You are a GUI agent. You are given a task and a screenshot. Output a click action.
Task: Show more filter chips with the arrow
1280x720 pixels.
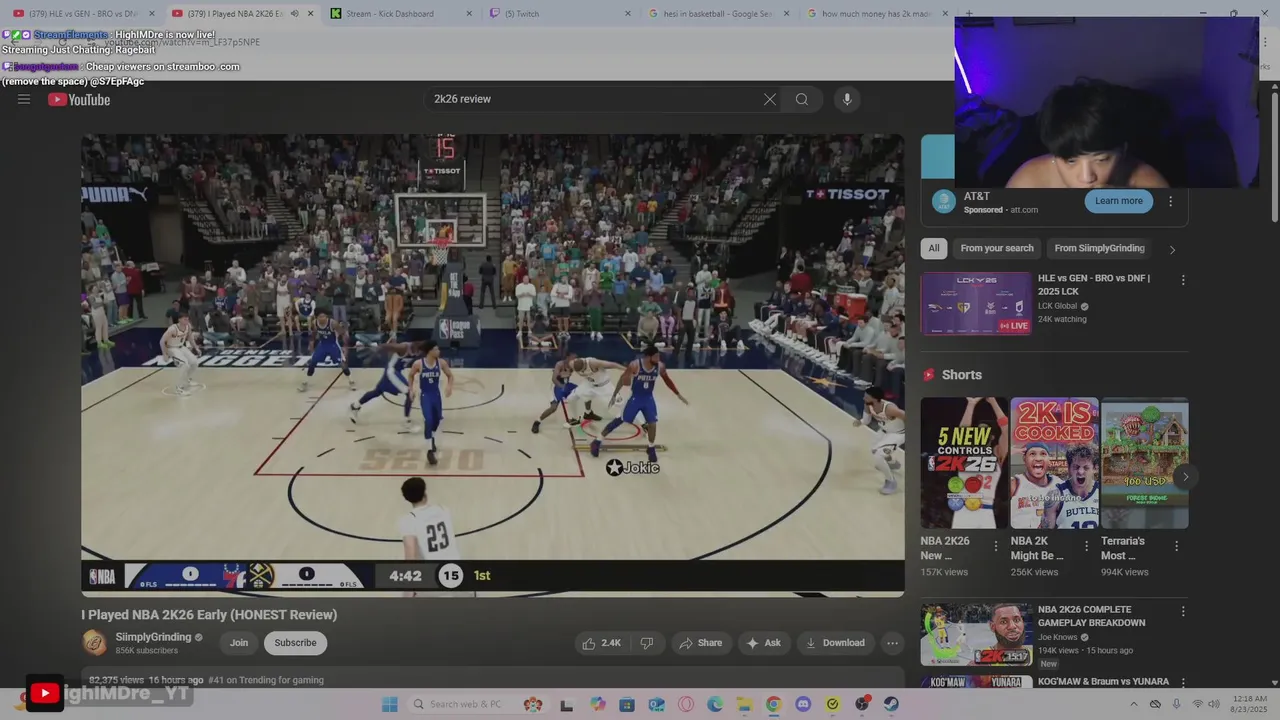coord(1172,249)
